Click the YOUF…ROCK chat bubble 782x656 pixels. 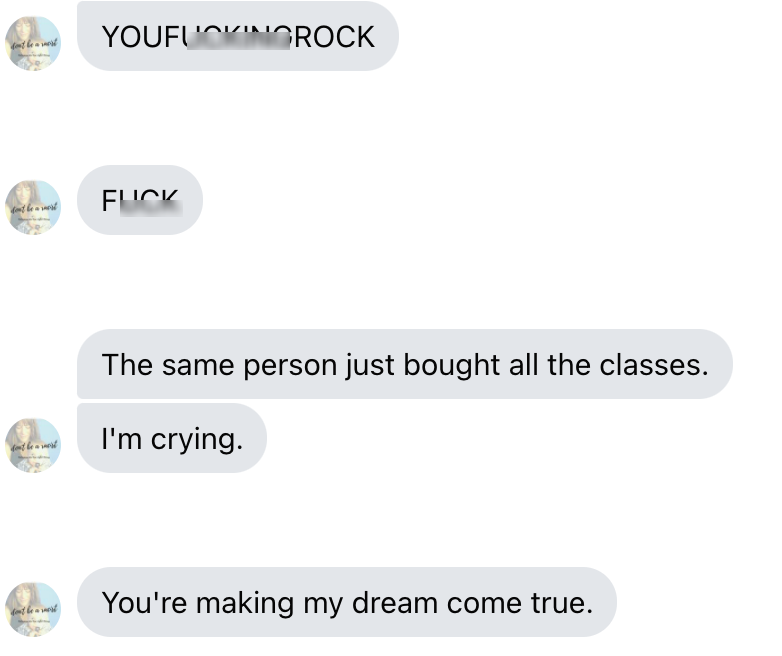pos(238,36)
